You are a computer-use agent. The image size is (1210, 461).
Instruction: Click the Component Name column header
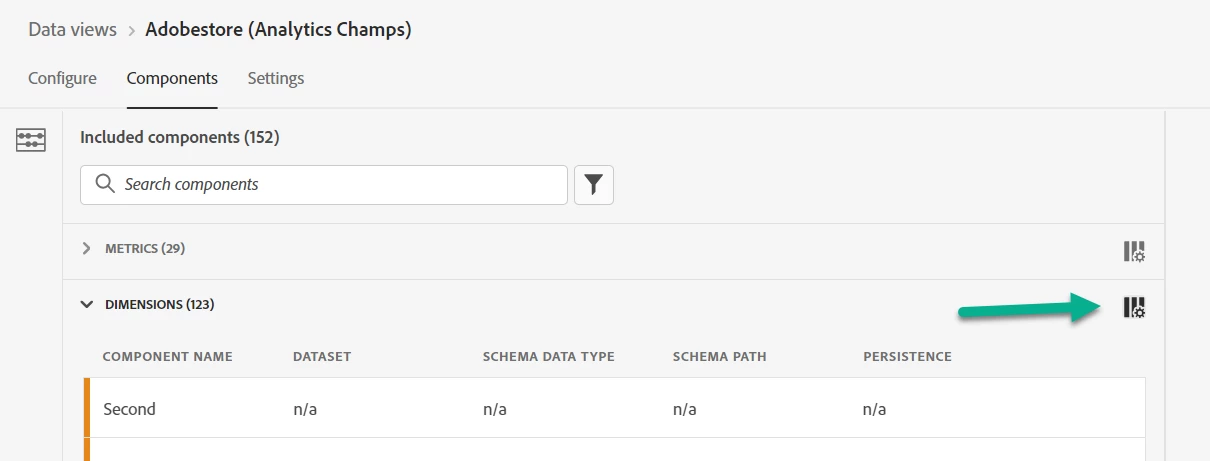click(x=167, y=357)
